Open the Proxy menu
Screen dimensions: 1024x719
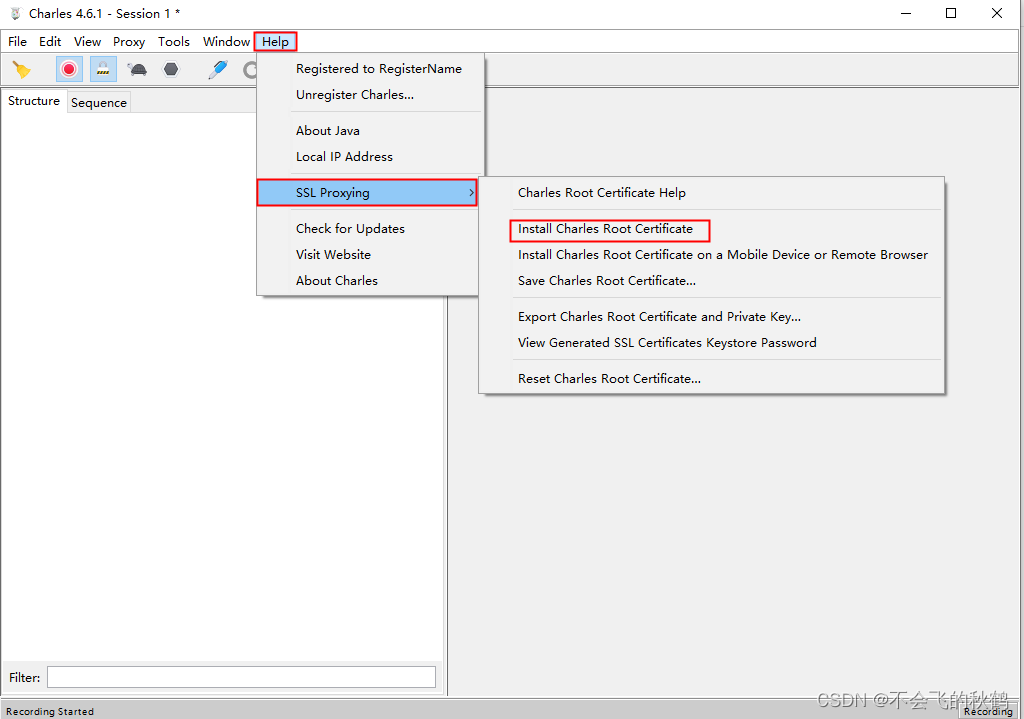pos(129,42)
